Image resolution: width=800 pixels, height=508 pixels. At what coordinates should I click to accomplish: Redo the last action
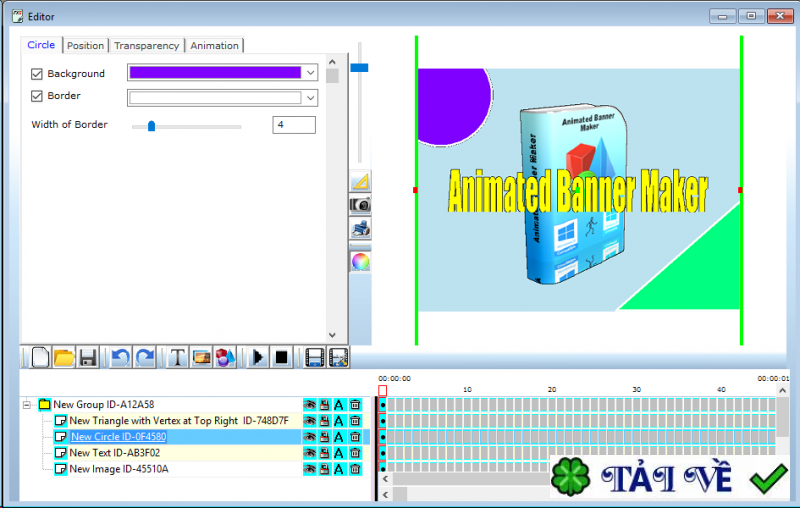tap(145, 358)
